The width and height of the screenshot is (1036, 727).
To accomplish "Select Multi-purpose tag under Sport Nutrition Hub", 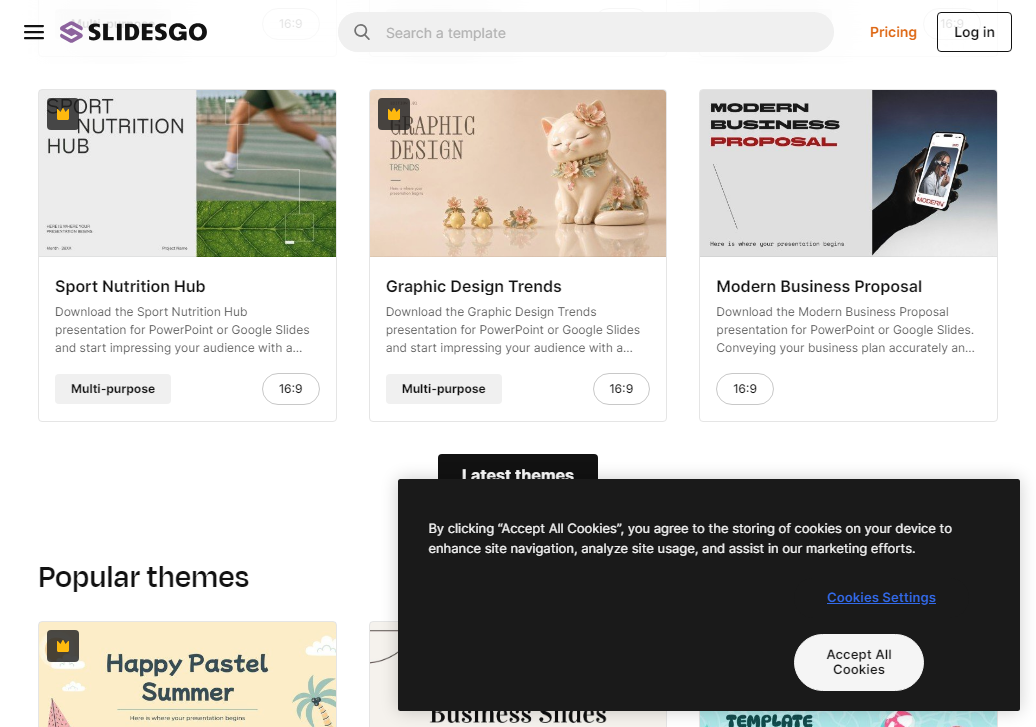I will (113, 389).
